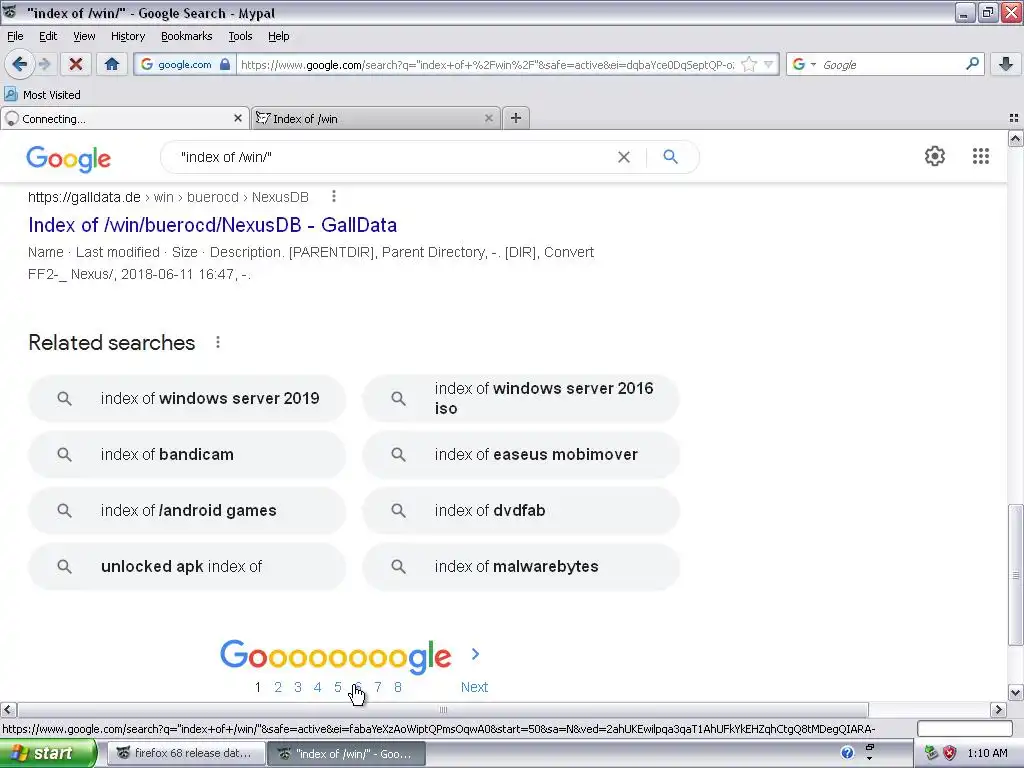Click the forward arrow navigation button
Screen dimensions: 1024x768
(44, 64)
